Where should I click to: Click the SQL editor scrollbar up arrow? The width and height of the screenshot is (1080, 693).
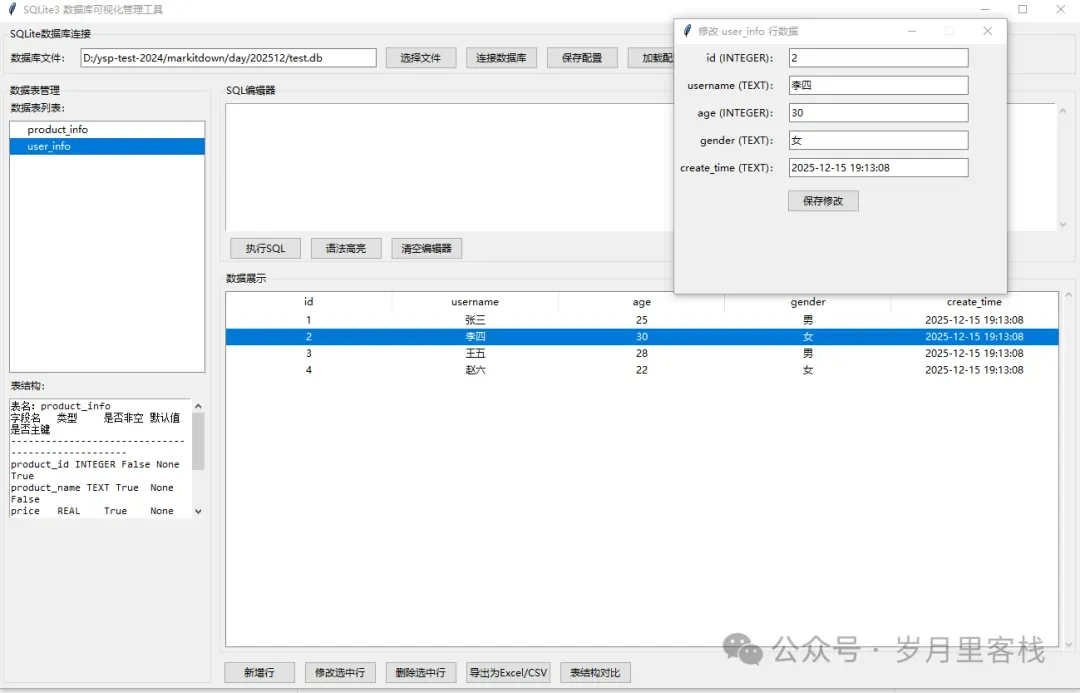click(1063, 111)
